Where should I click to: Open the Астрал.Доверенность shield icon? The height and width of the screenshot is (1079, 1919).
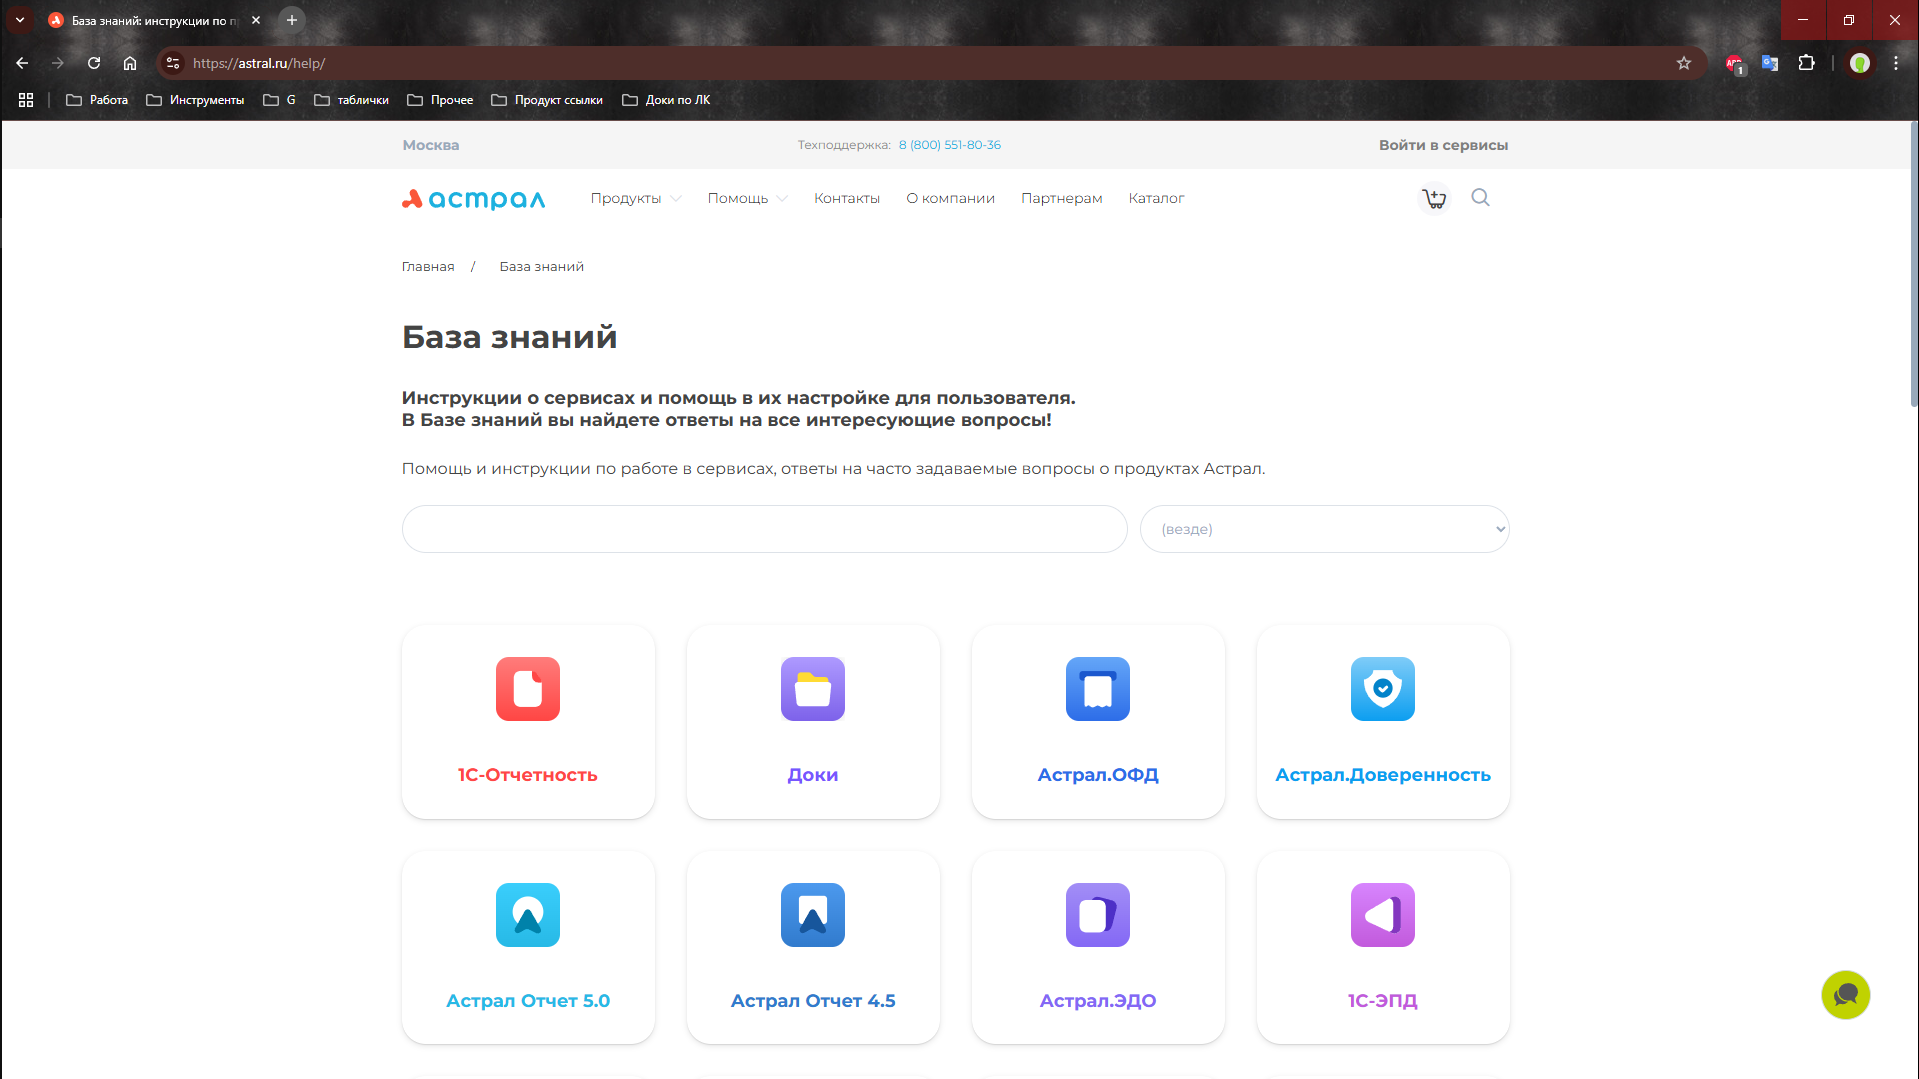click(1383, 689)
